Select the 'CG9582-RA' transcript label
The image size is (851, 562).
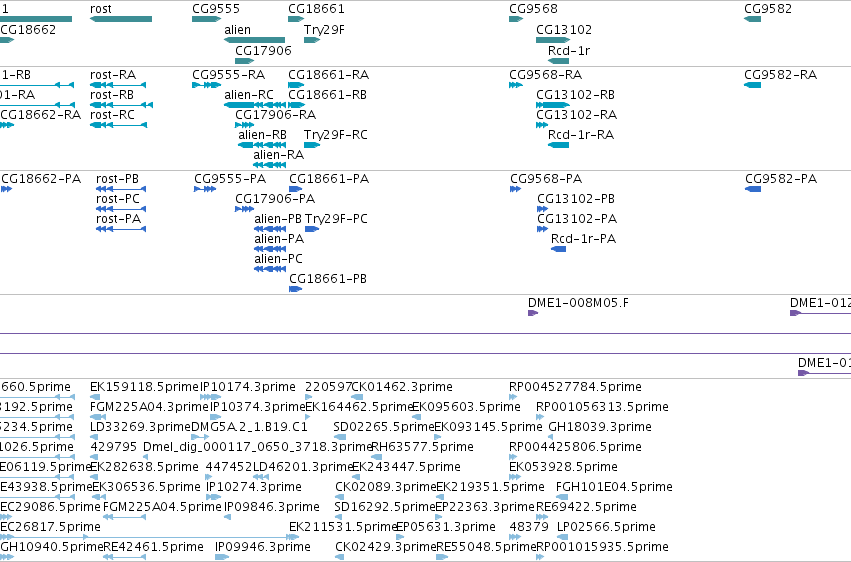click(x=780, y=75)
